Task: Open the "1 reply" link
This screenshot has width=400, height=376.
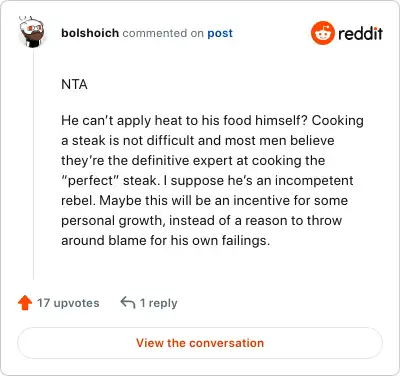Action: pos(158,303)
